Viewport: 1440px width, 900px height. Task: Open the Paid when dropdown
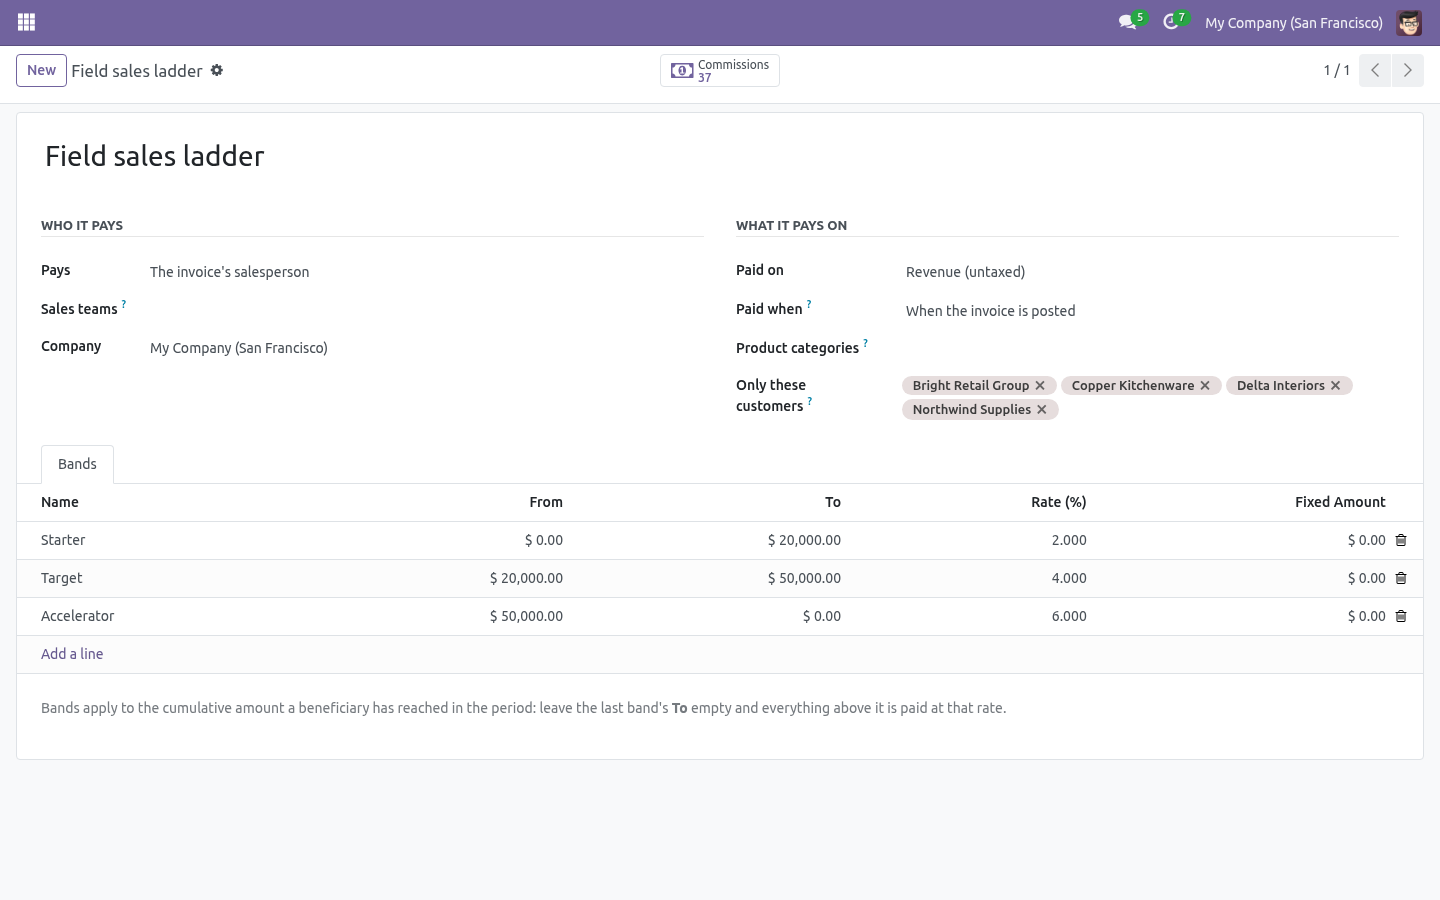click(1150, 311)
